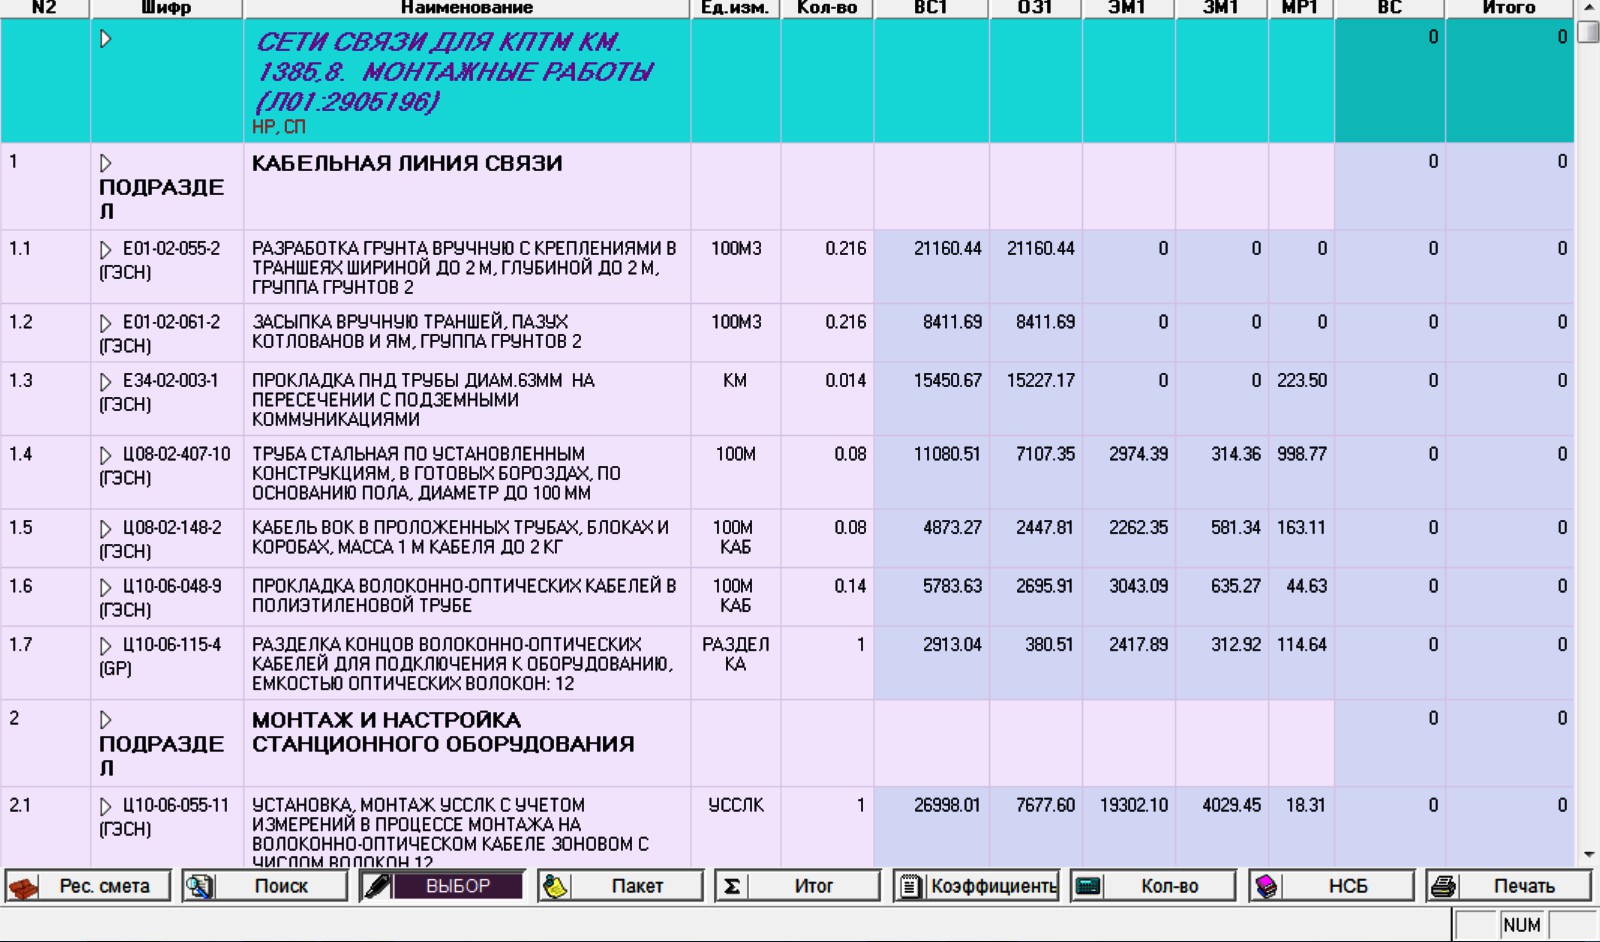Image resolution: width=1600 pixels, height=942 pixels.
Task: Expand the СЕТИ СВЯЗИ ДЛЯ КПТМ header row
Action: tap(106, 39)
